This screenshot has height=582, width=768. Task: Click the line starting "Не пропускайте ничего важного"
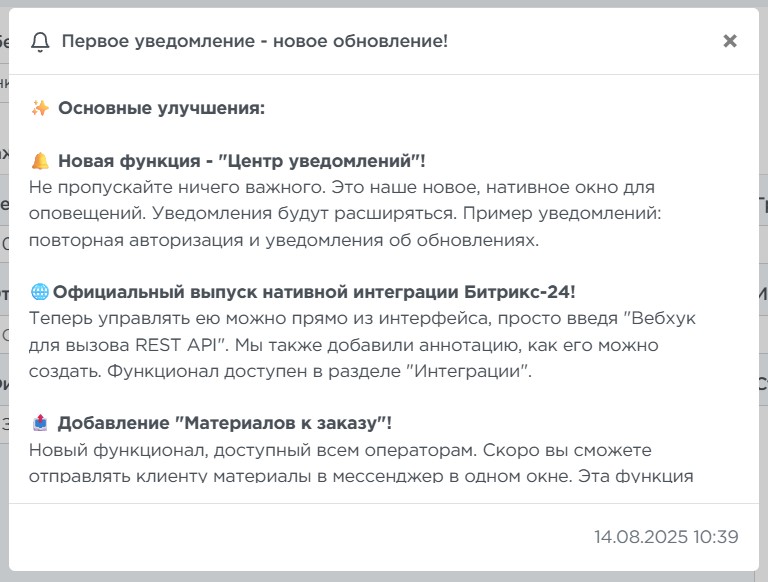340,187
